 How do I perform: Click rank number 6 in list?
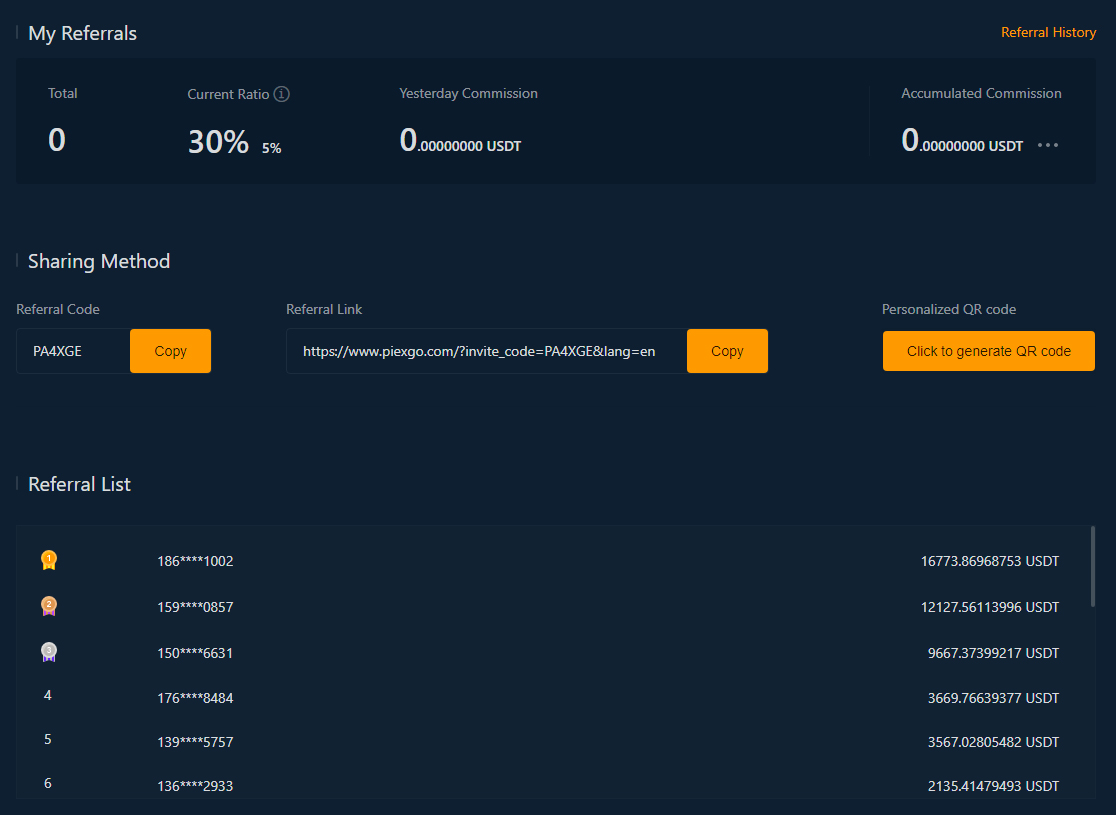point(48,784)
